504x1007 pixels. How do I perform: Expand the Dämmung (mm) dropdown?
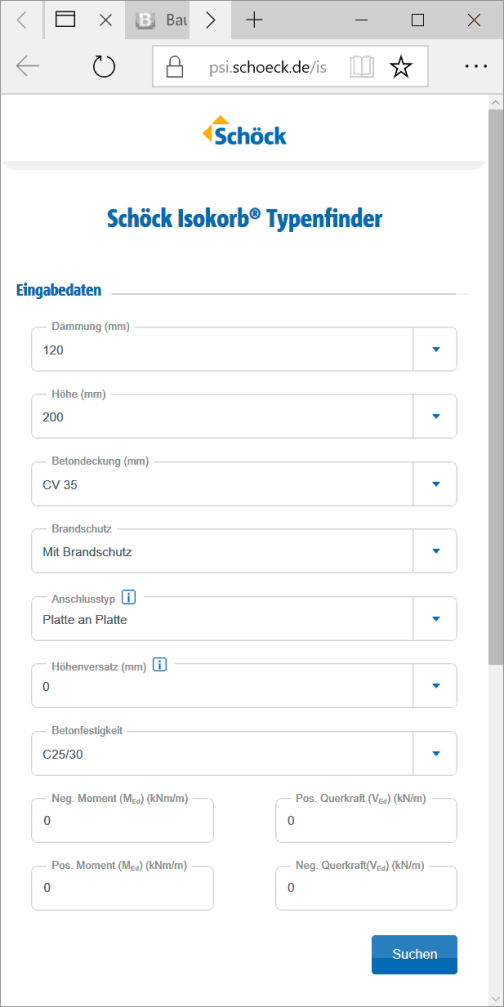click(244, 349)
